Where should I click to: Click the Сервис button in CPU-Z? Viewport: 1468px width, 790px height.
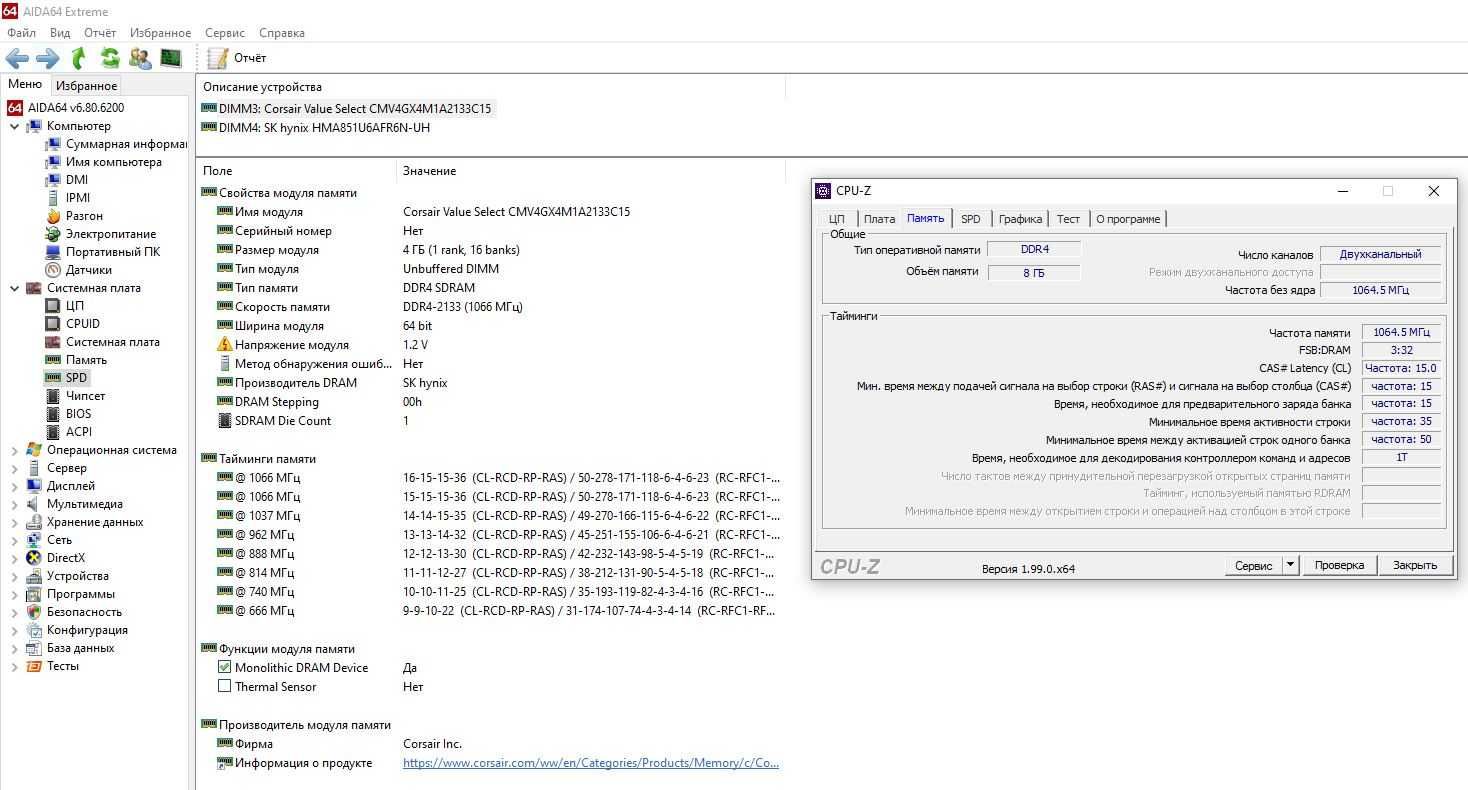click(x=1253, y=565)
